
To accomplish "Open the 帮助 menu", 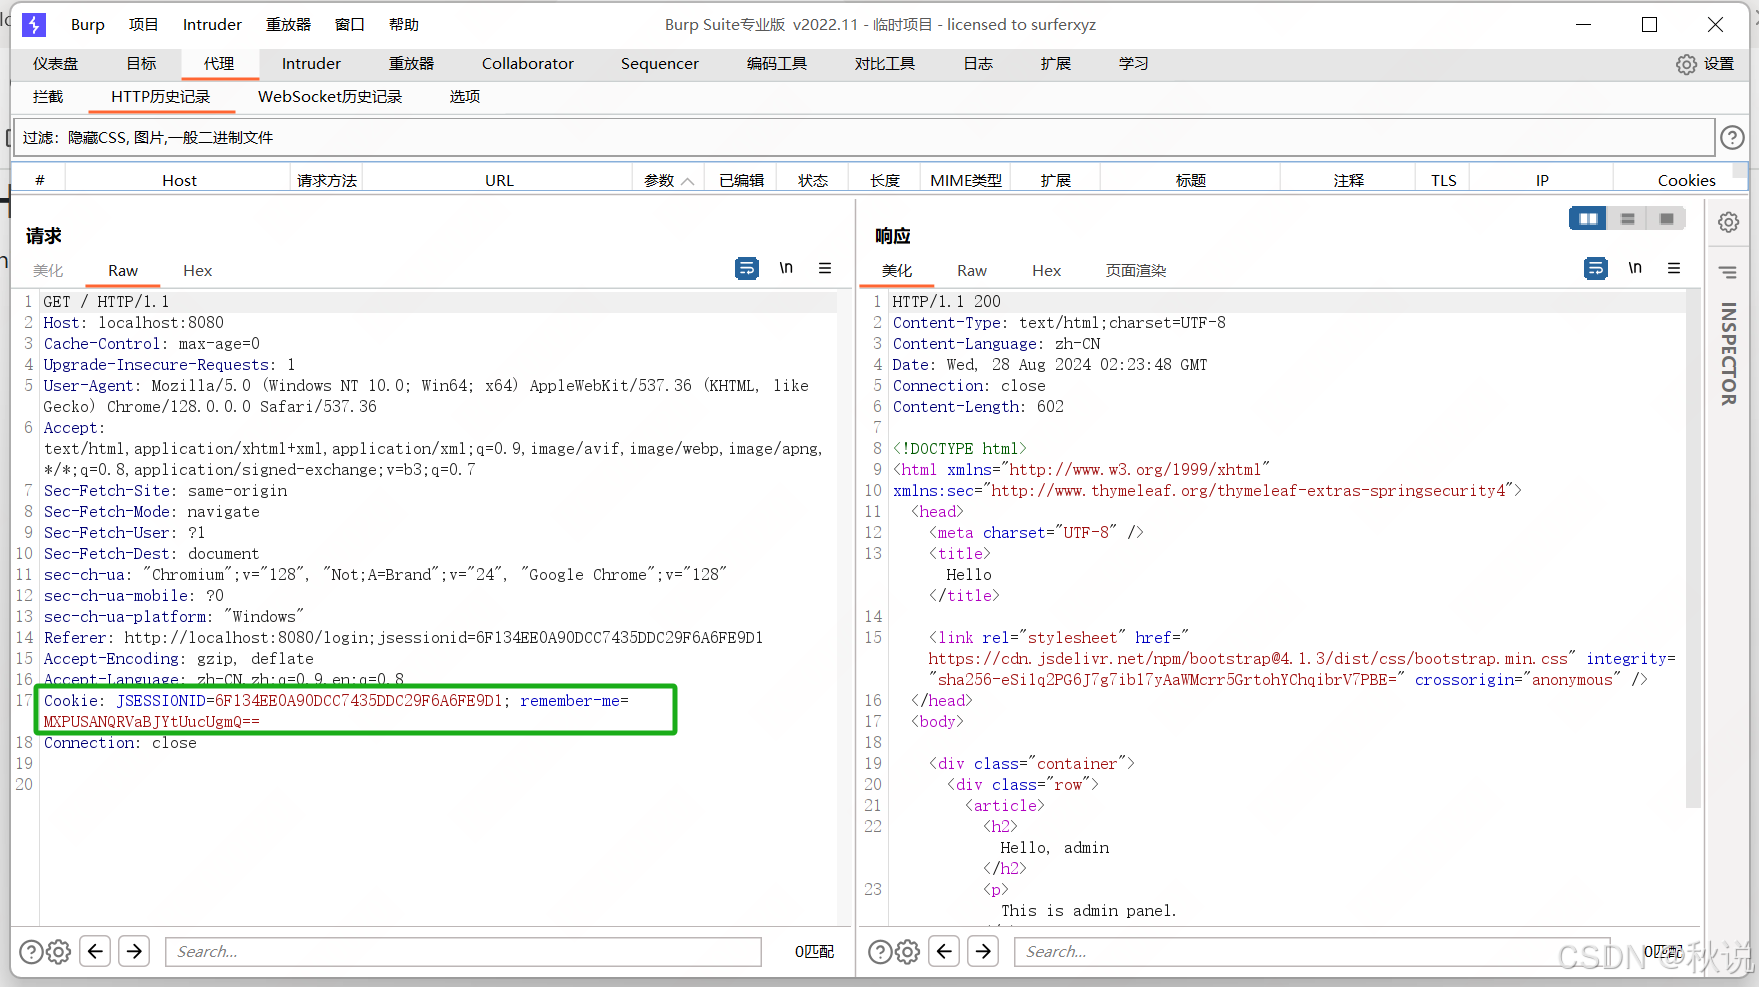I will [404, 25].
